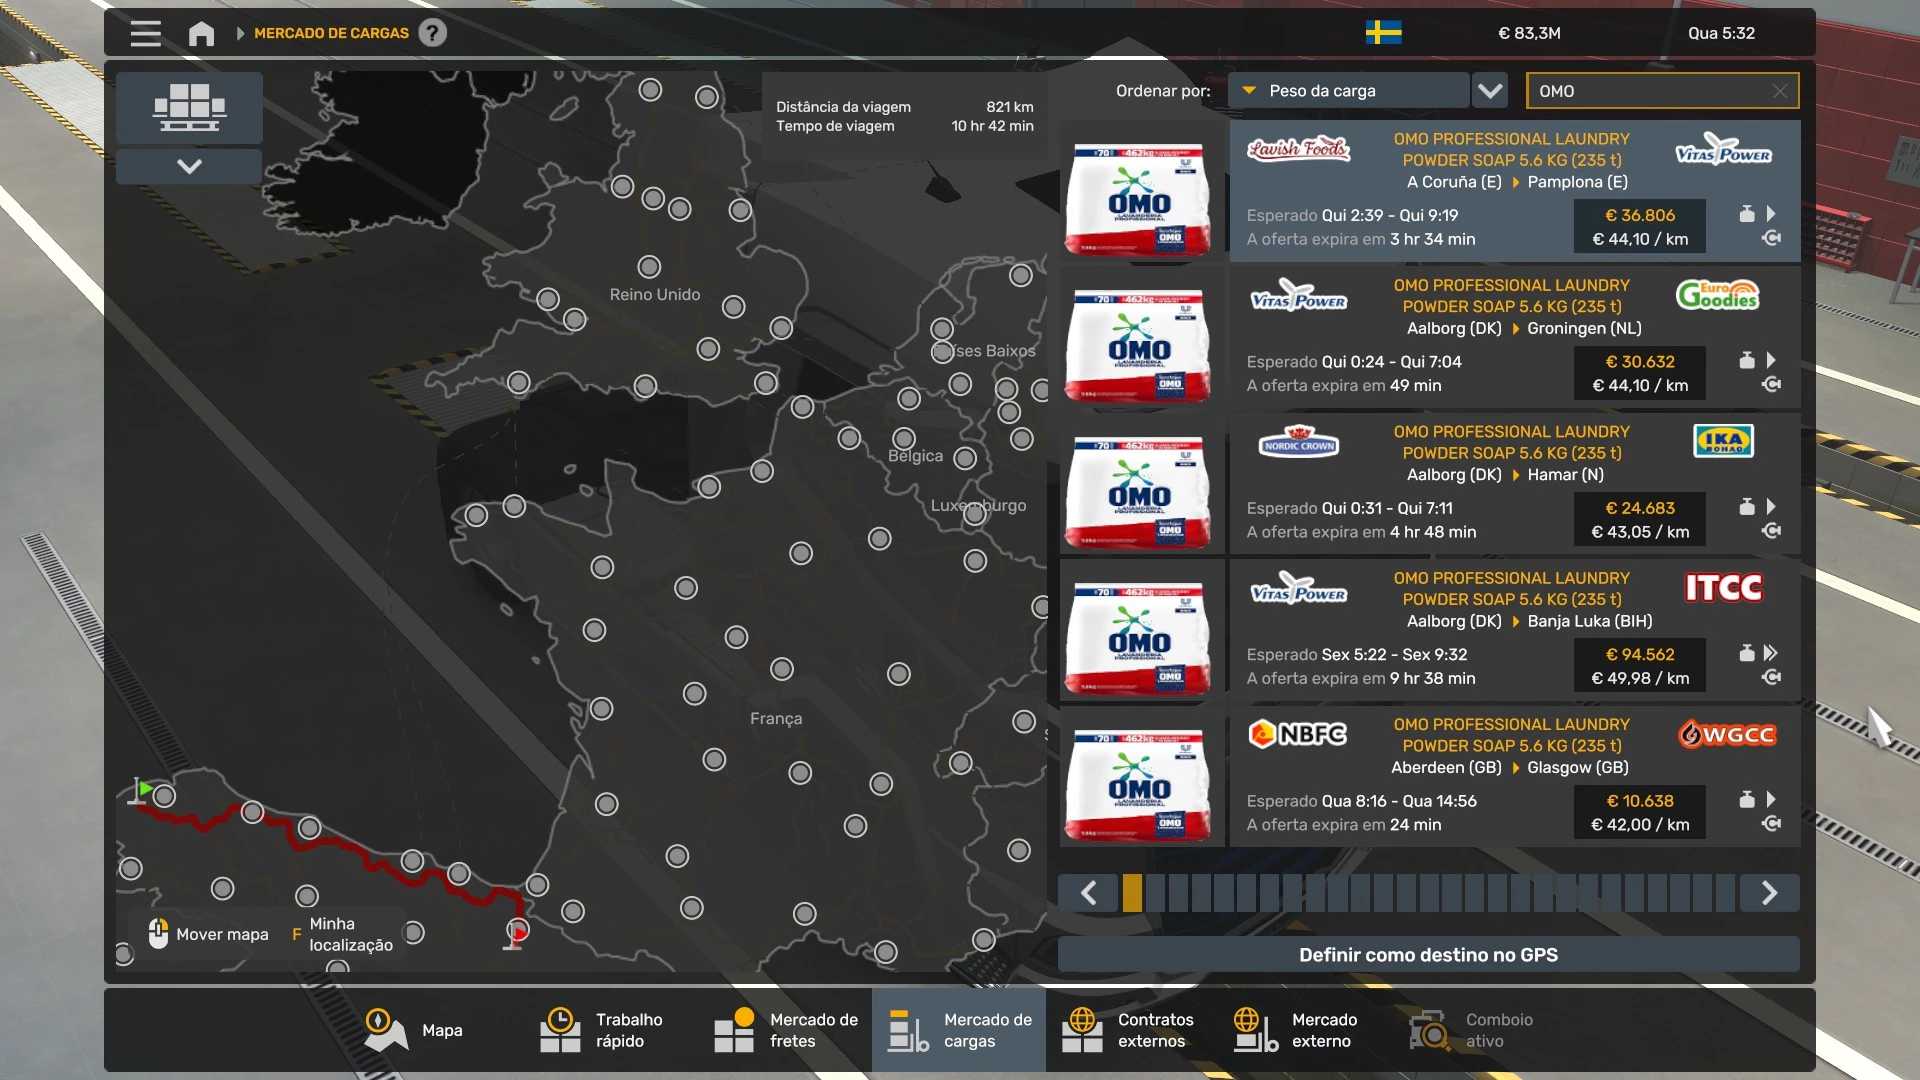This screenshot has height=1080, width=1920.
Task: Click OMO thumbnail of Banja Luka offer
Action: coord(1141,630)
